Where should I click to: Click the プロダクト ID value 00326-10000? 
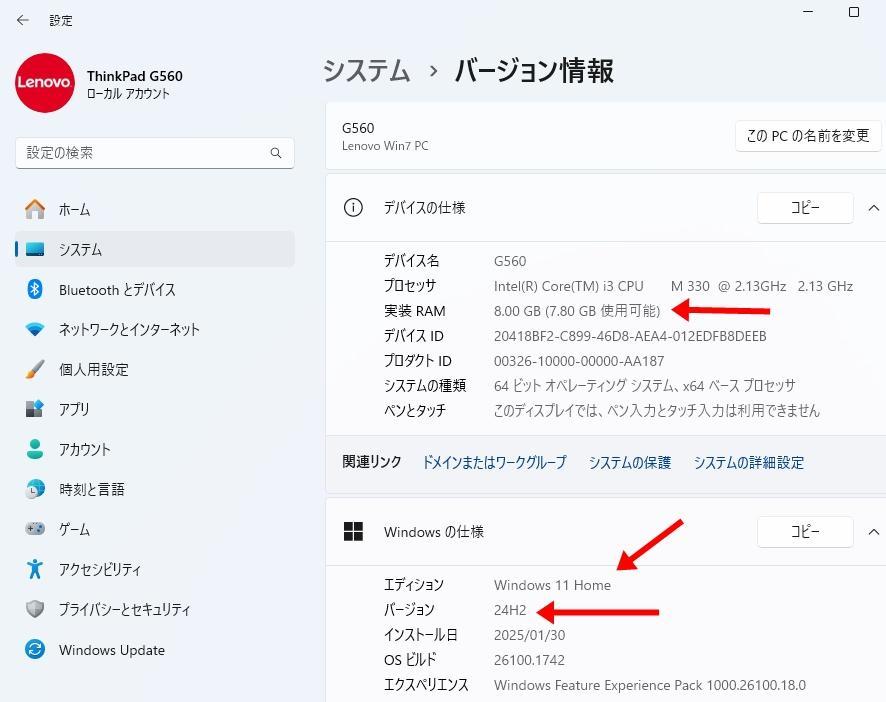pos(579,361)
